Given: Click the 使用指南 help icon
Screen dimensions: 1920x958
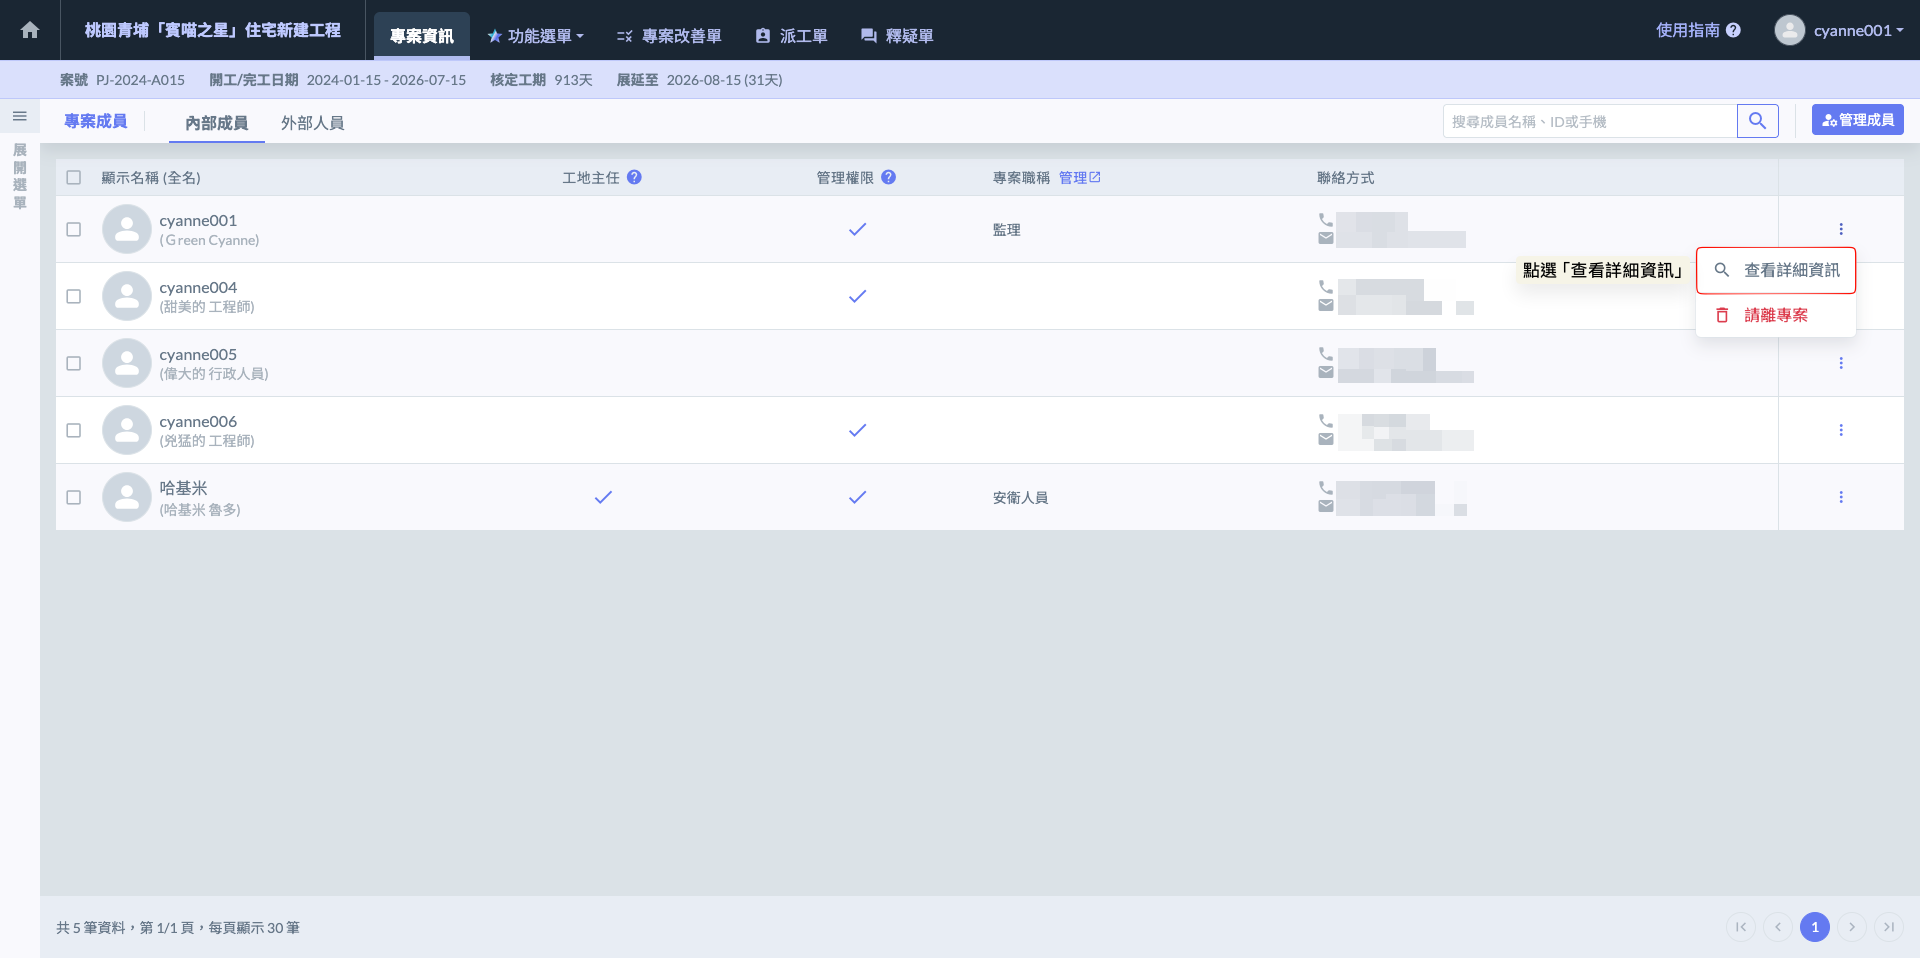Looking at the screenshot, I should click(x=1733, y=30).
